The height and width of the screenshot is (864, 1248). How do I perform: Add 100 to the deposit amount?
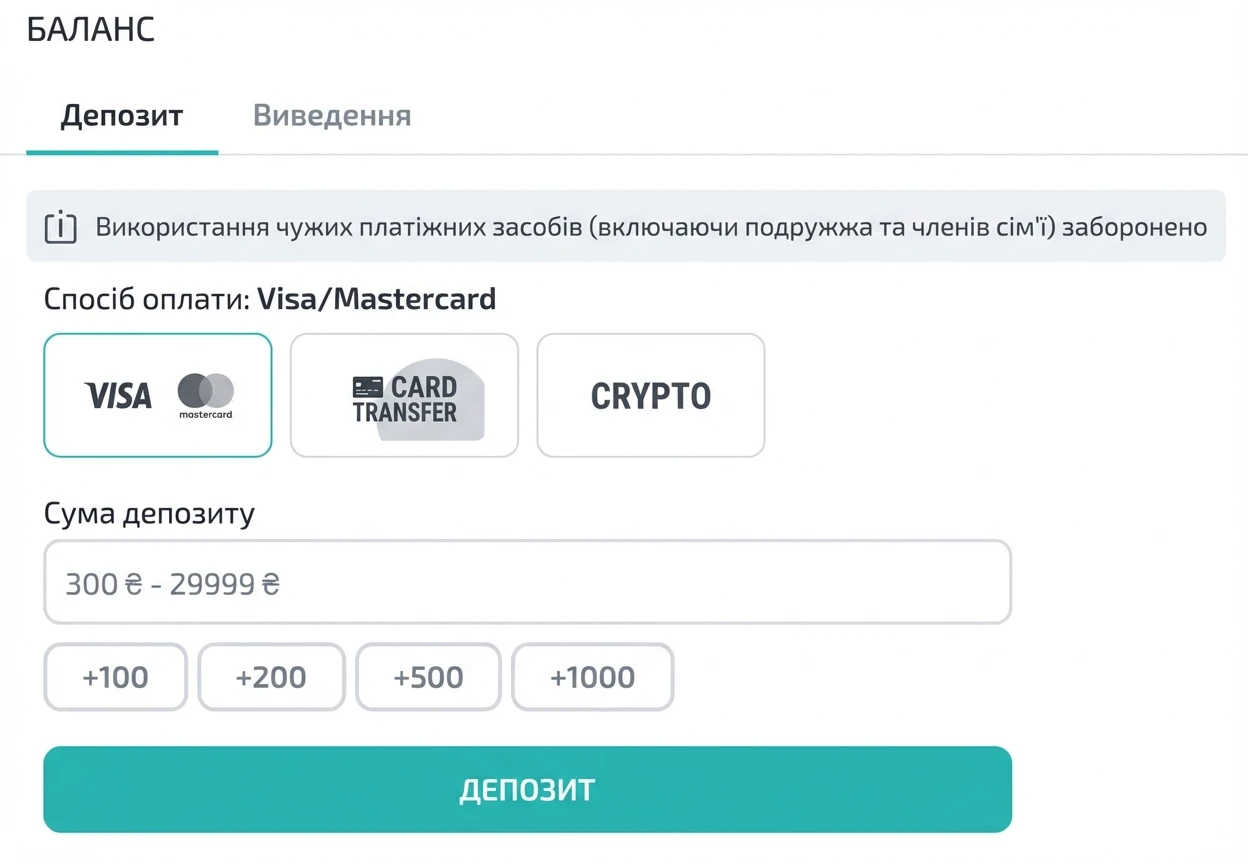(x=115, y=677)
